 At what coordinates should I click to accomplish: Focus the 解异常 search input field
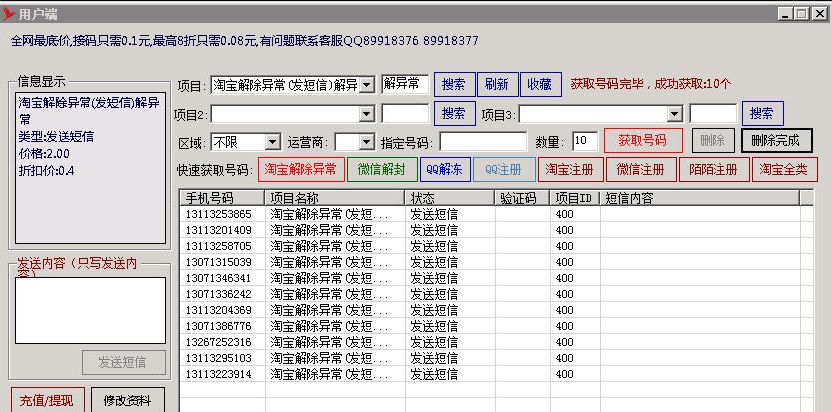pos(405,84)
